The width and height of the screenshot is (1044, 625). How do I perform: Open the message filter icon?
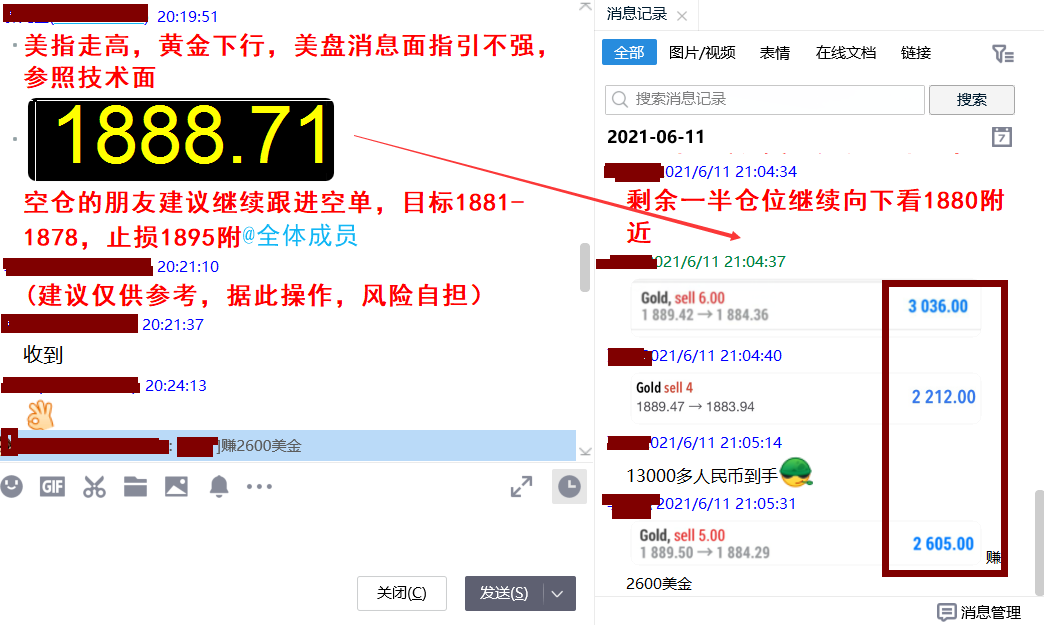1002,53
